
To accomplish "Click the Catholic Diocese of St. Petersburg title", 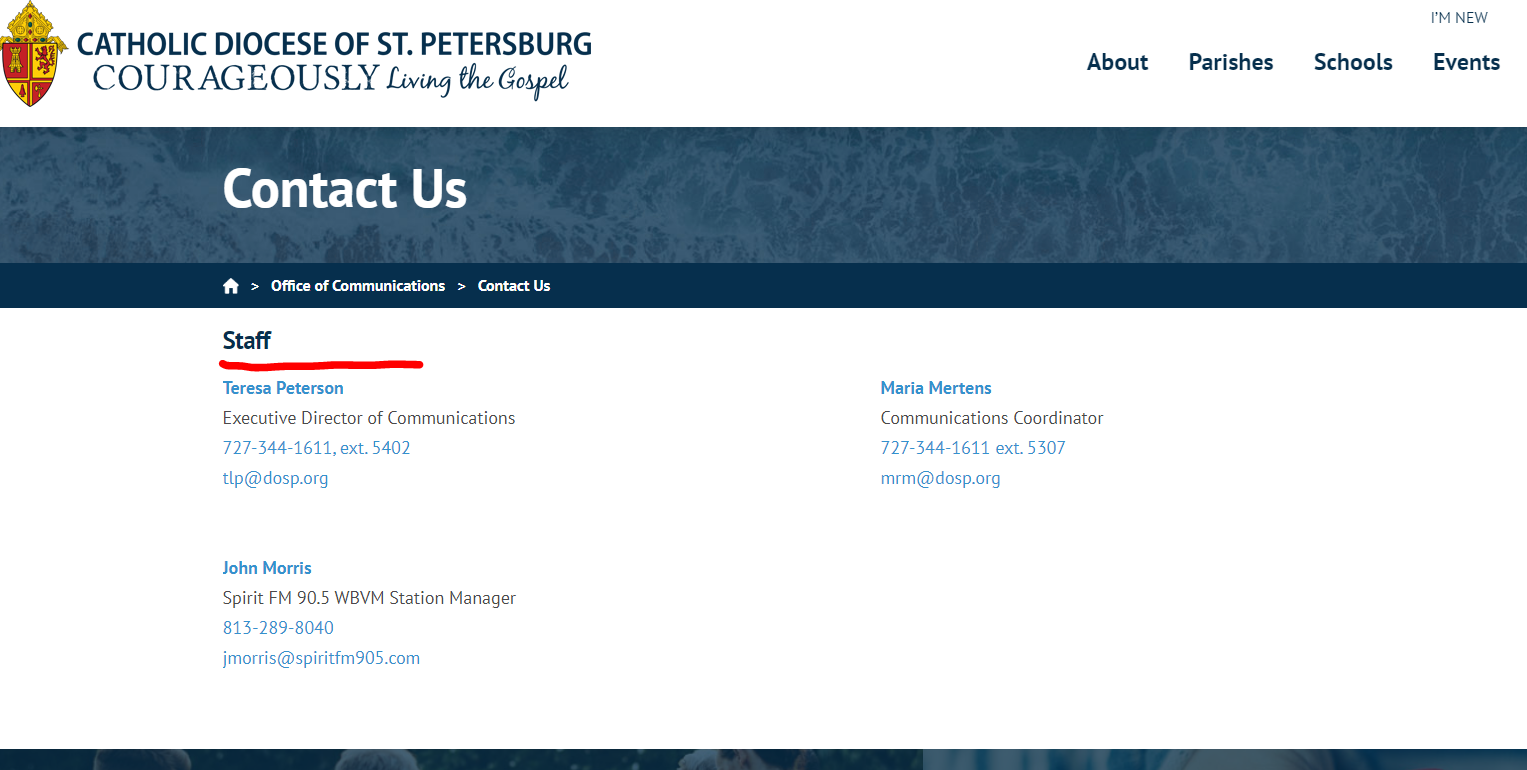I will (334, 44).
